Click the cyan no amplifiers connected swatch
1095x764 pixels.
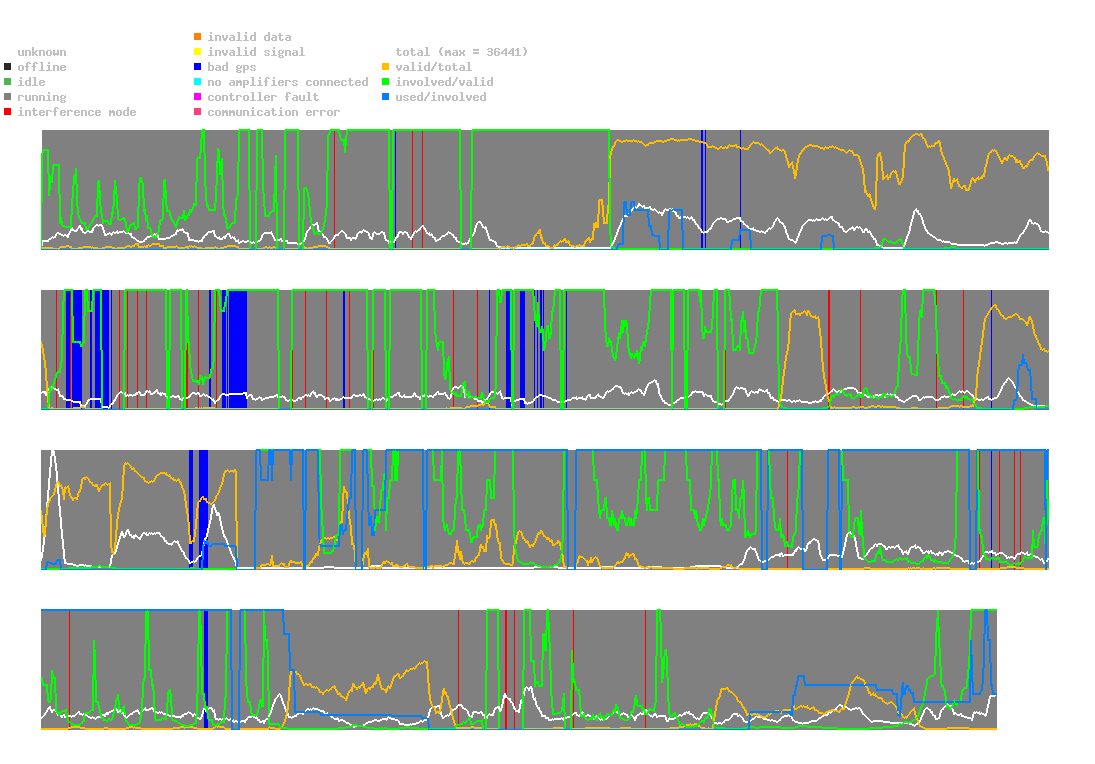(198, 82)
